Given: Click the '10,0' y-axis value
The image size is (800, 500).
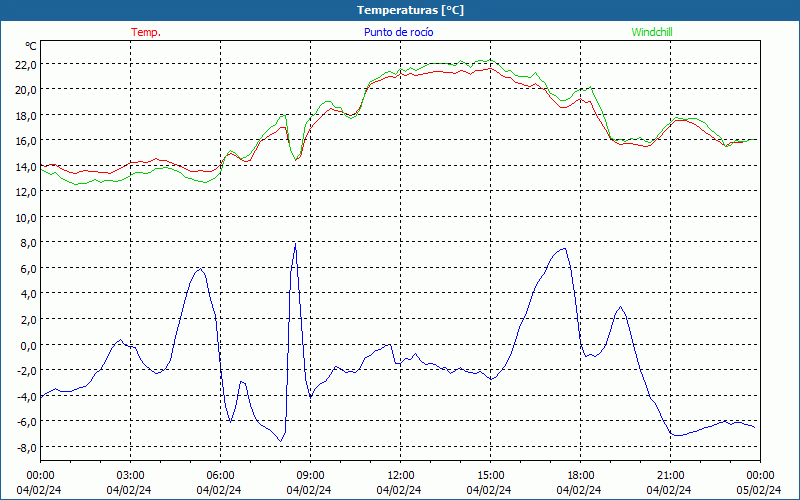Looking at the screenshot, I should click(26, 217).
